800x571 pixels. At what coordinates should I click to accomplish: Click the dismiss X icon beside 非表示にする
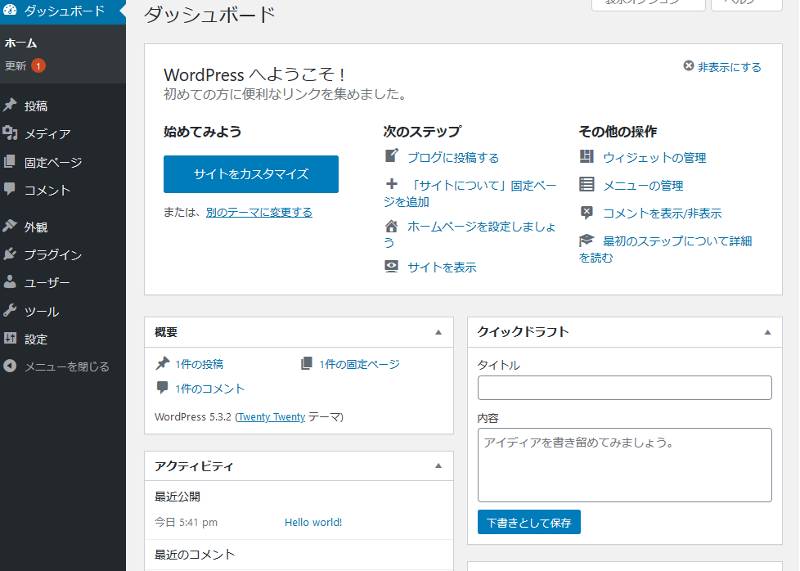pos(689,66)
